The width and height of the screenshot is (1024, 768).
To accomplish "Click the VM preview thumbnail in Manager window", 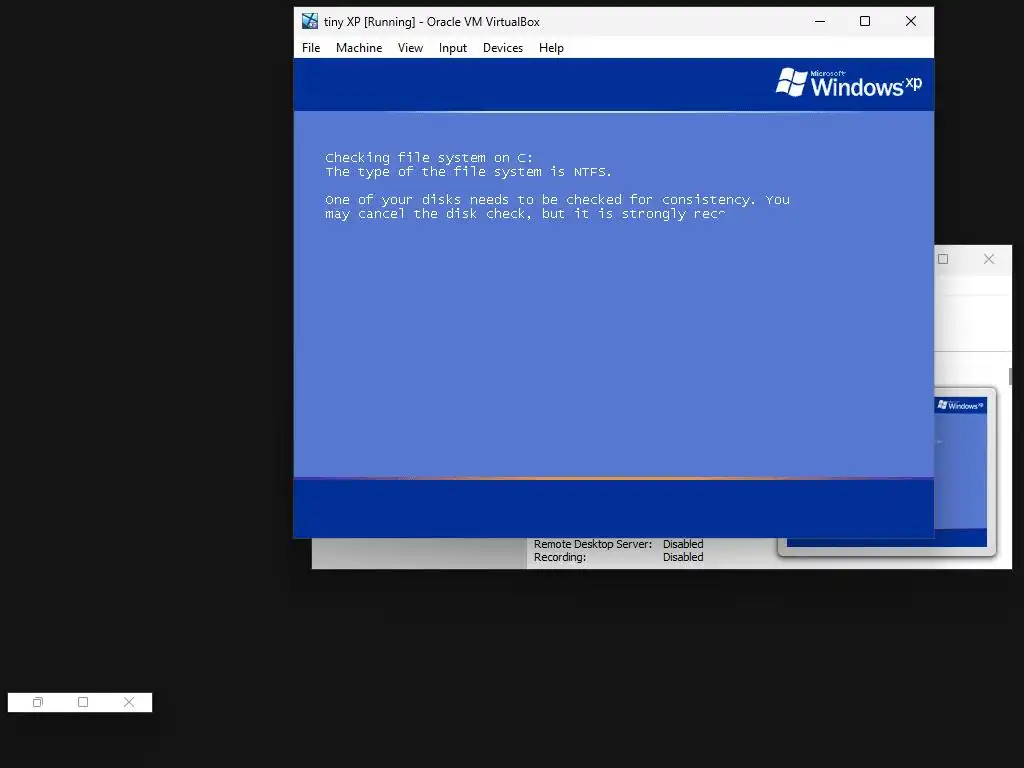I will click(960, 470).
